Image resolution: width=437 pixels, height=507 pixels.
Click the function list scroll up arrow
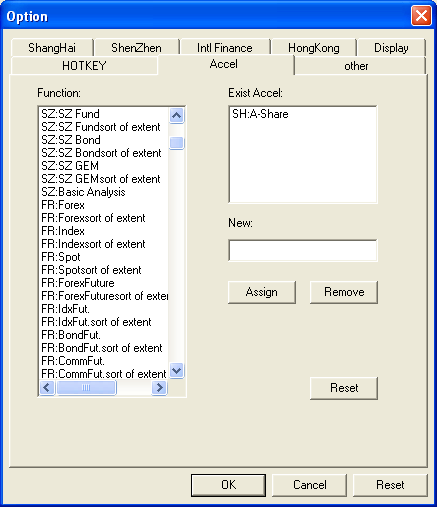coord(176,116)
